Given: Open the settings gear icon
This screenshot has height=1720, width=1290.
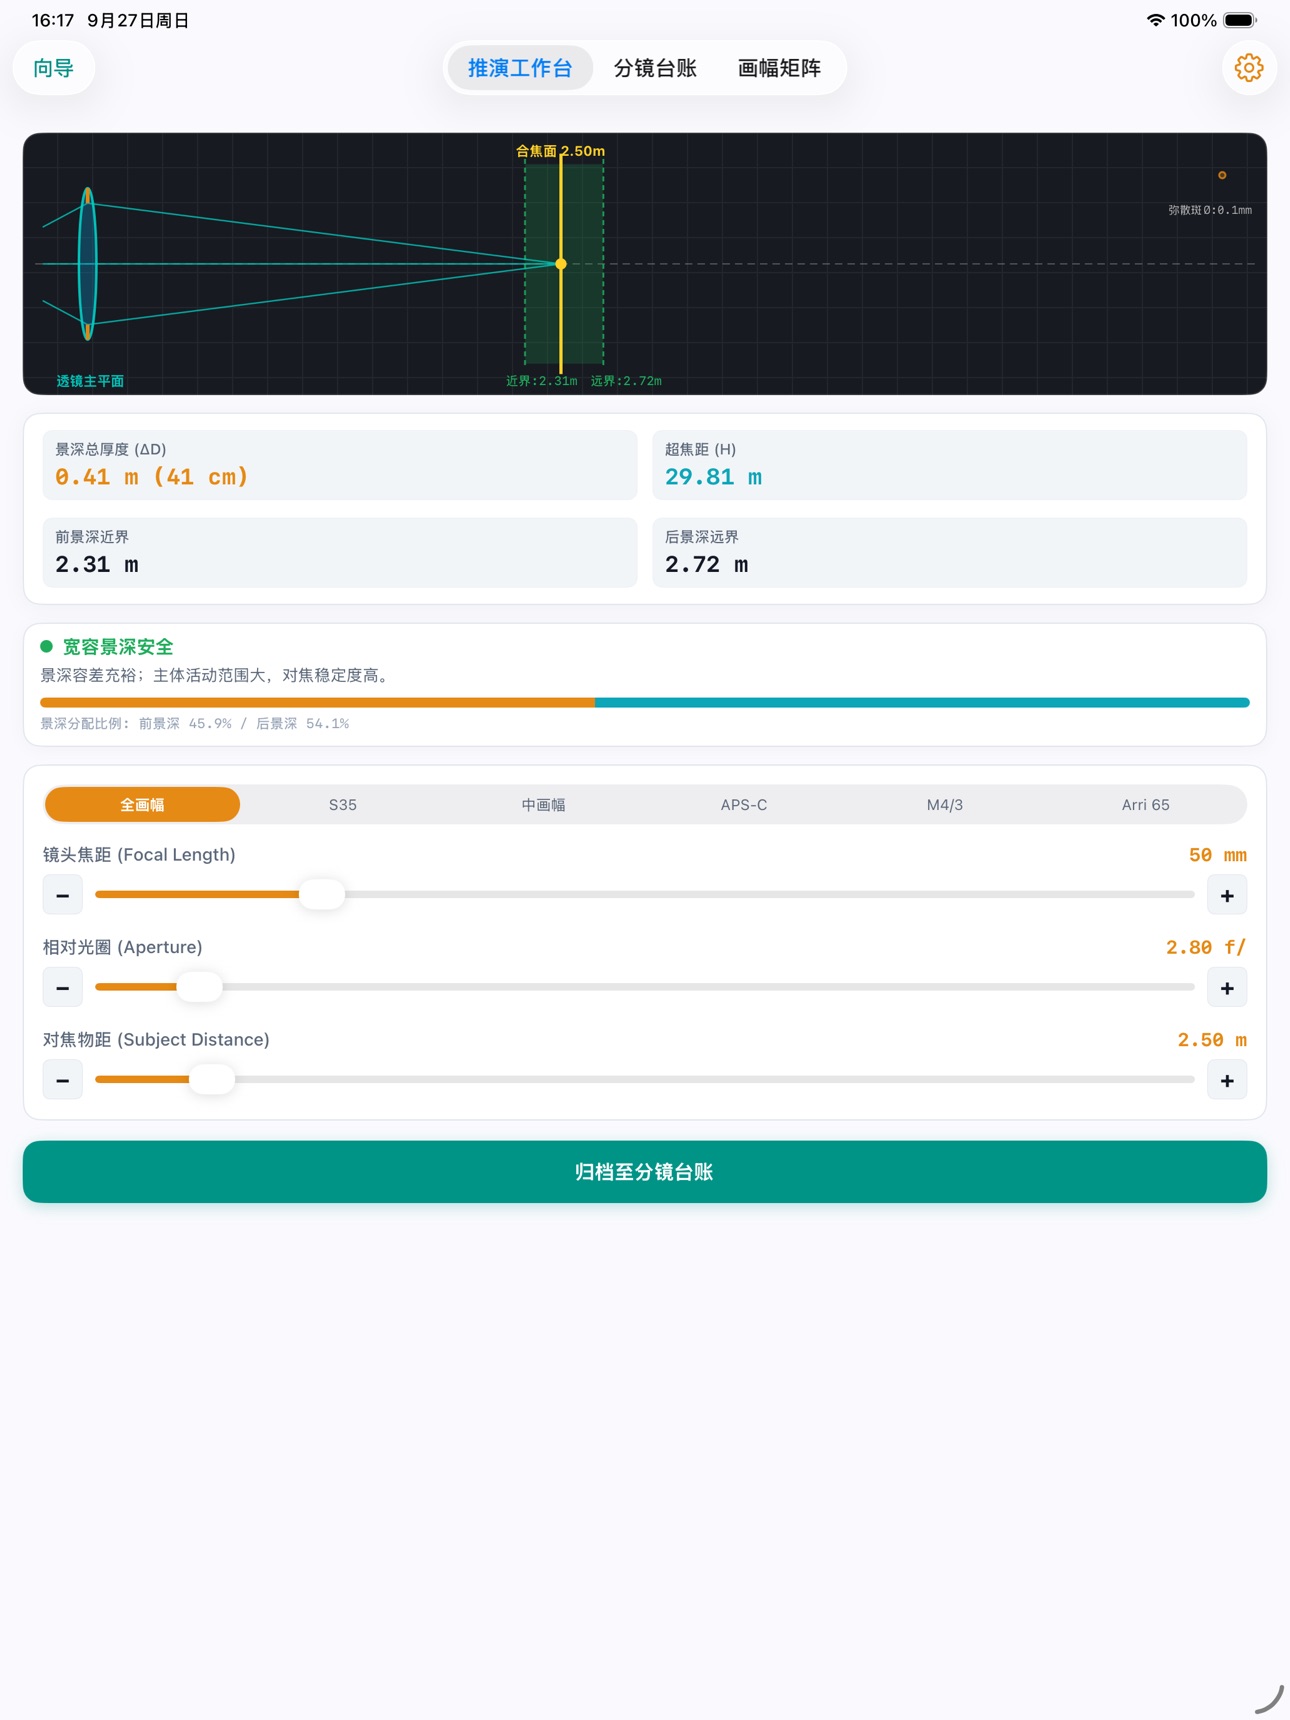Looking at the screenshot, I should [x=1248, y=68].
